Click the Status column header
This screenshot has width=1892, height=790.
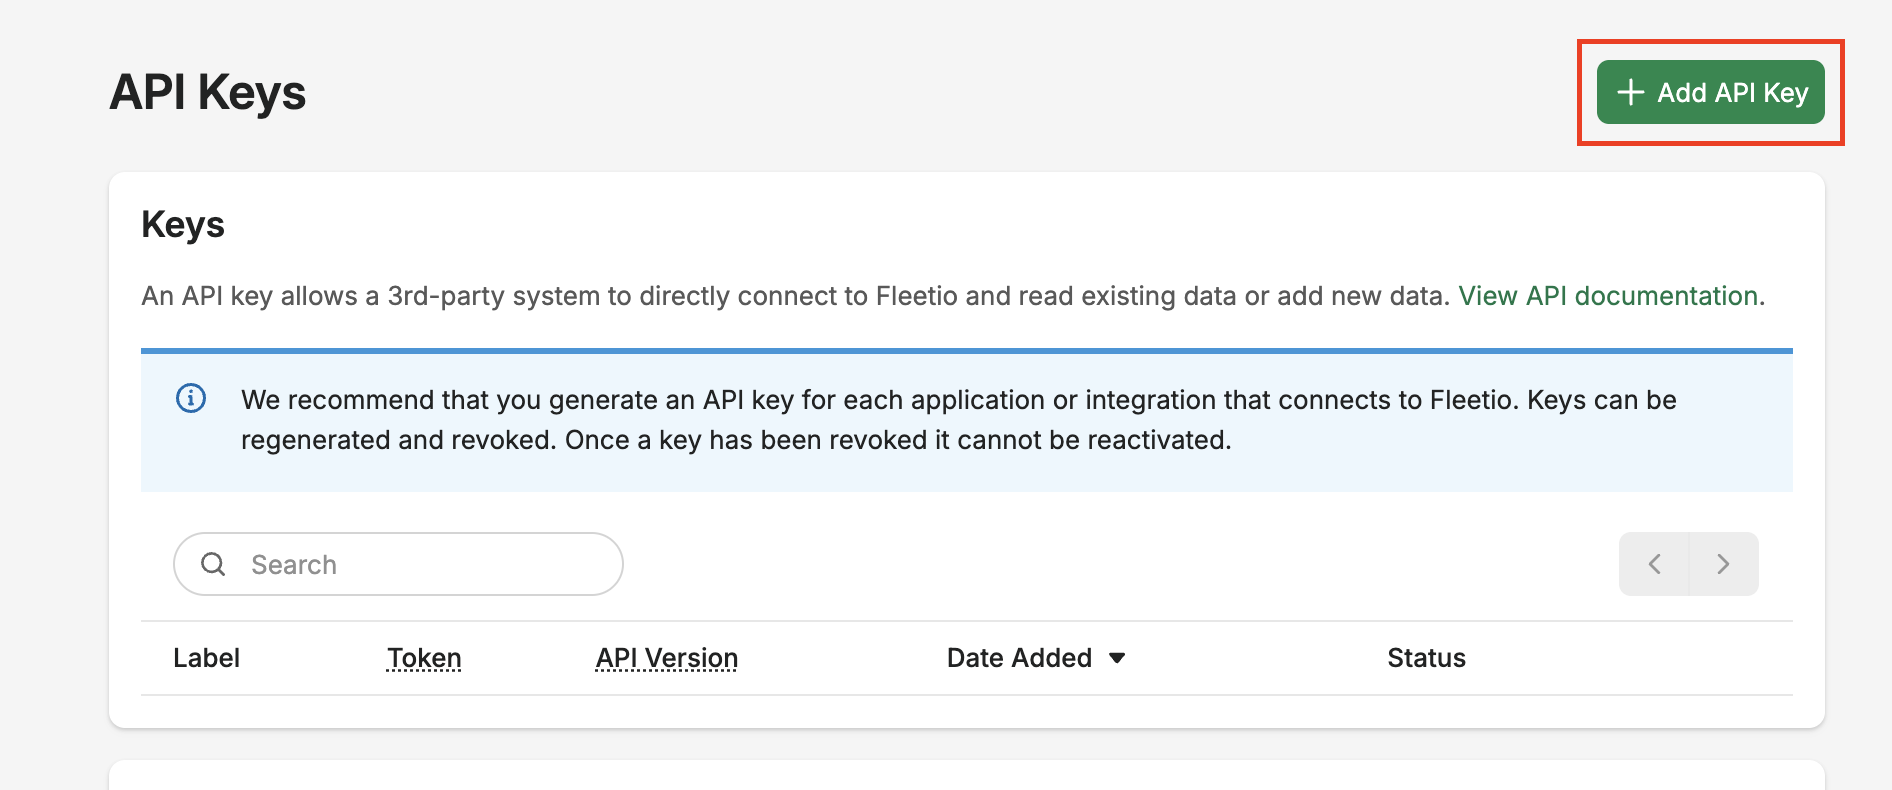point(1426,658)
